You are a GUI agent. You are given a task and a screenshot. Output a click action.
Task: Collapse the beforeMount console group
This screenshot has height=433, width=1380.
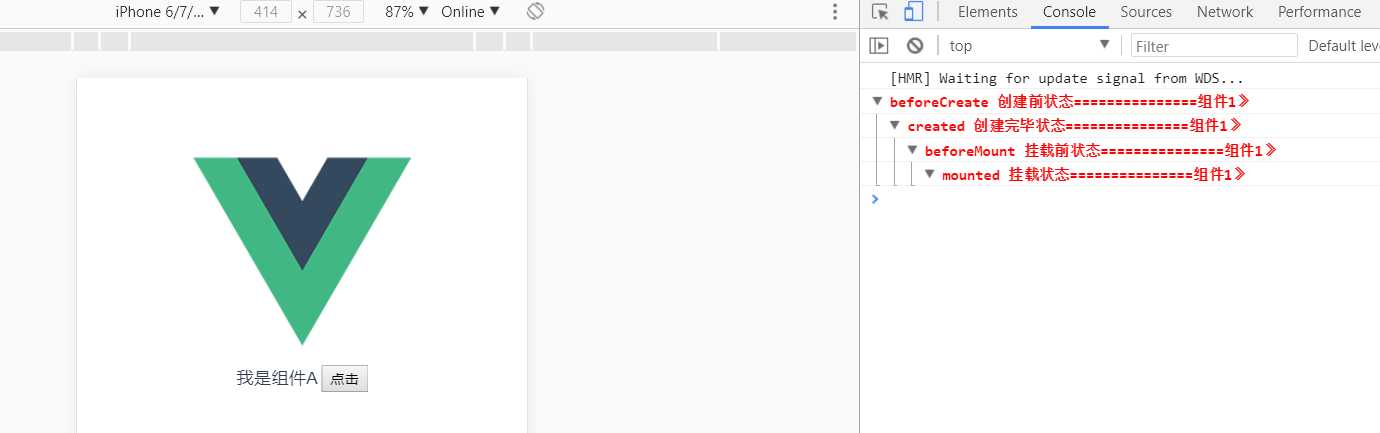912,150
